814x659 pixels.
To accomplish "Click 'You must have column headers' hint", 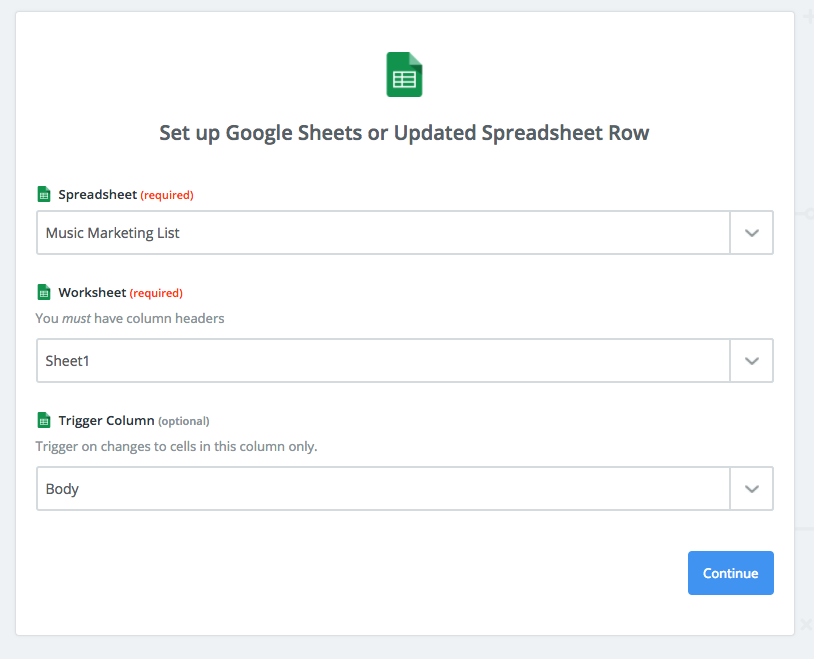I will click(130, 318).
